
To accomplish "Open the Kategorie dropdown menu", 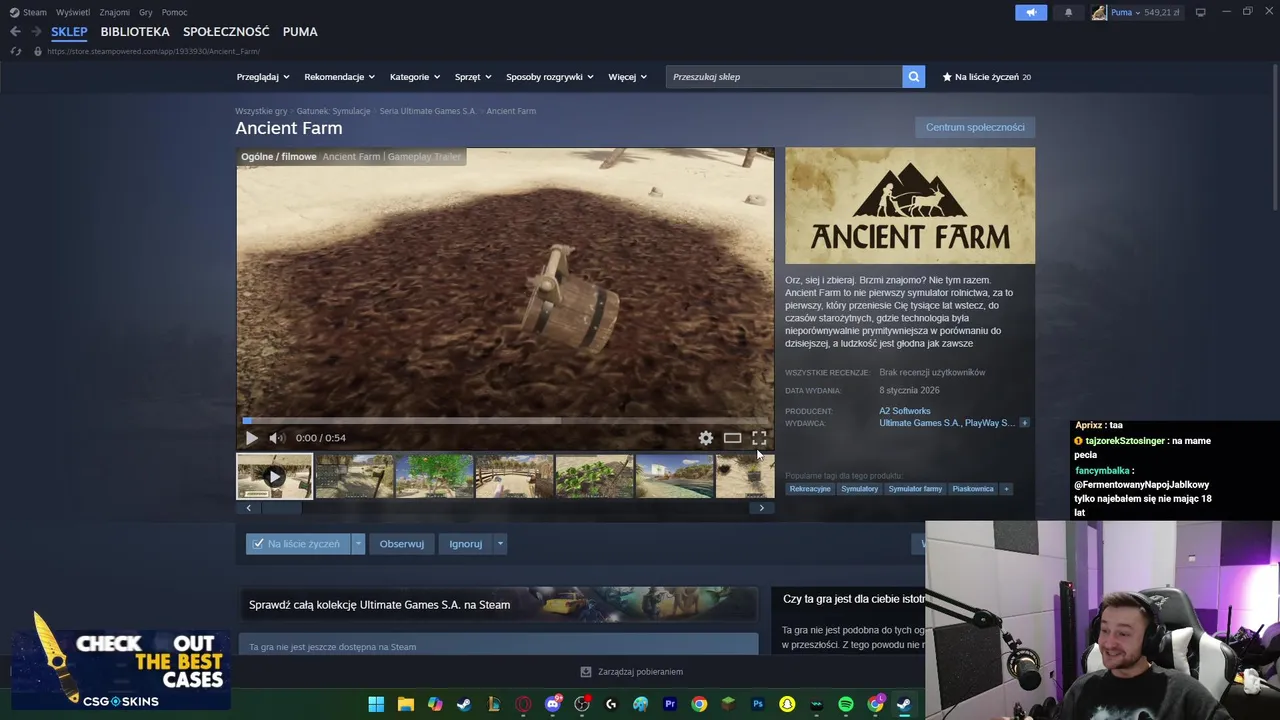I will 415,77.
